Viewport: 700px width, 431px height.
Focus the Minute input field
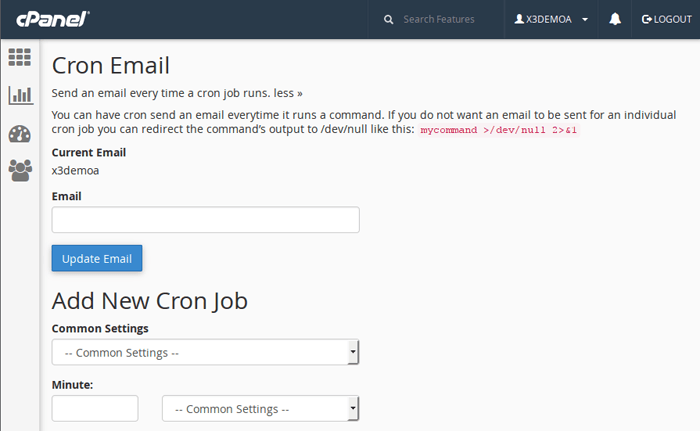coord(95,408)
